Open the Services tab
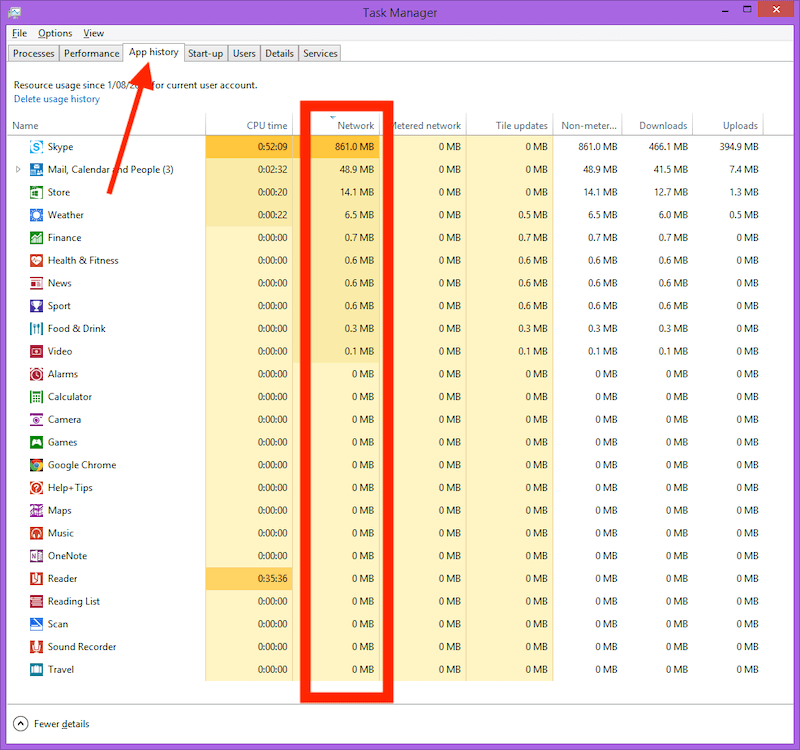 coord(320,53)
